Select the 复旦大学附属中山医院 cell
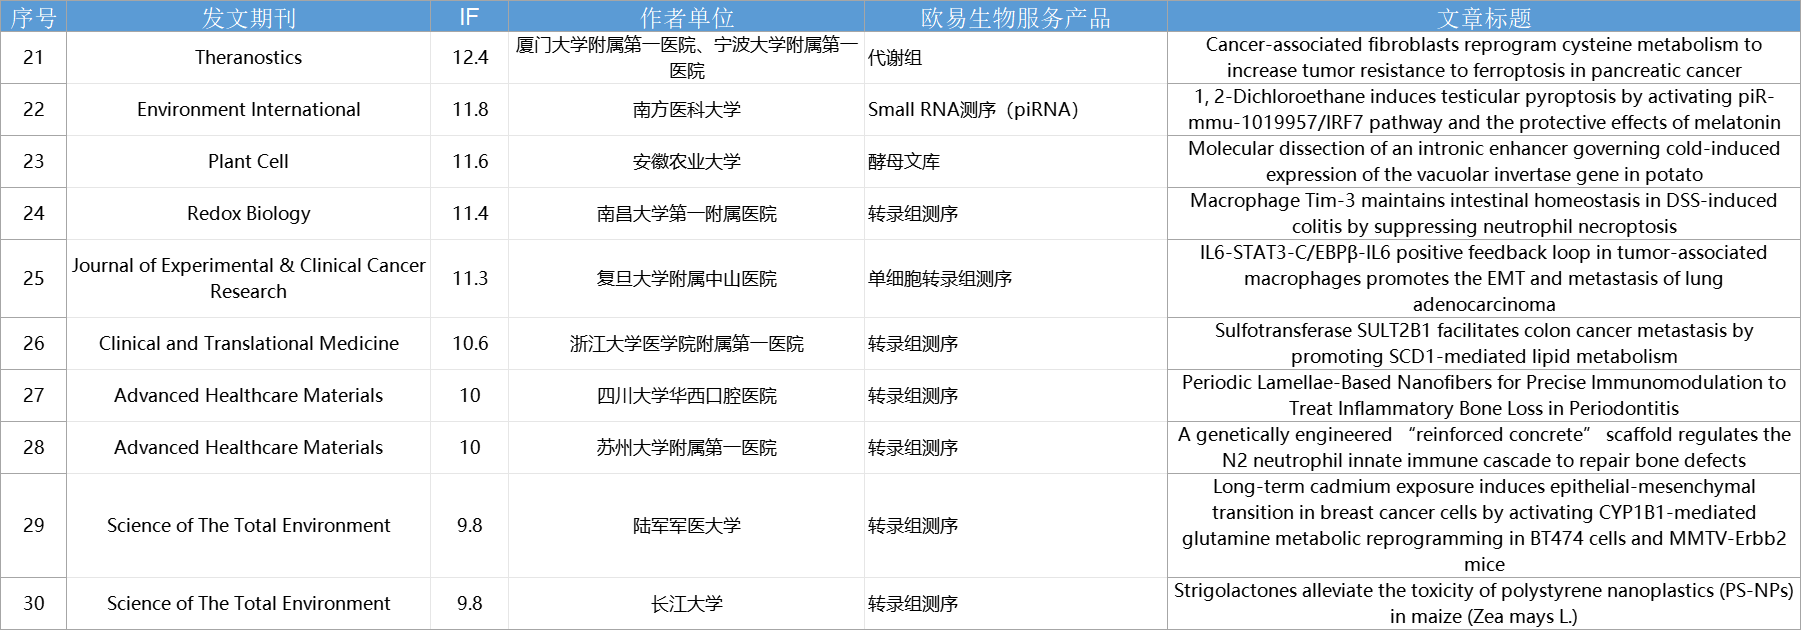 click(x=686, y=278)
